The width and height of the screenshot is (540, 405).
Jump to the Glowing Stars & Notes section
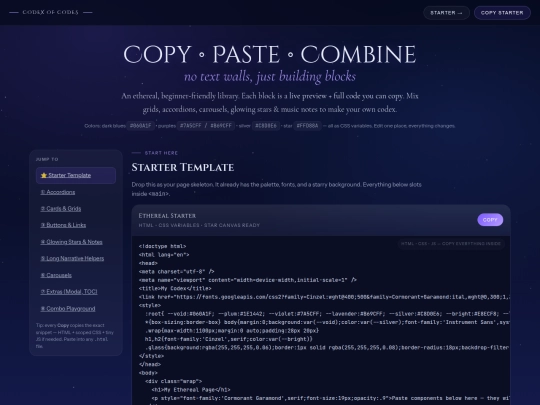pos(71,242)
